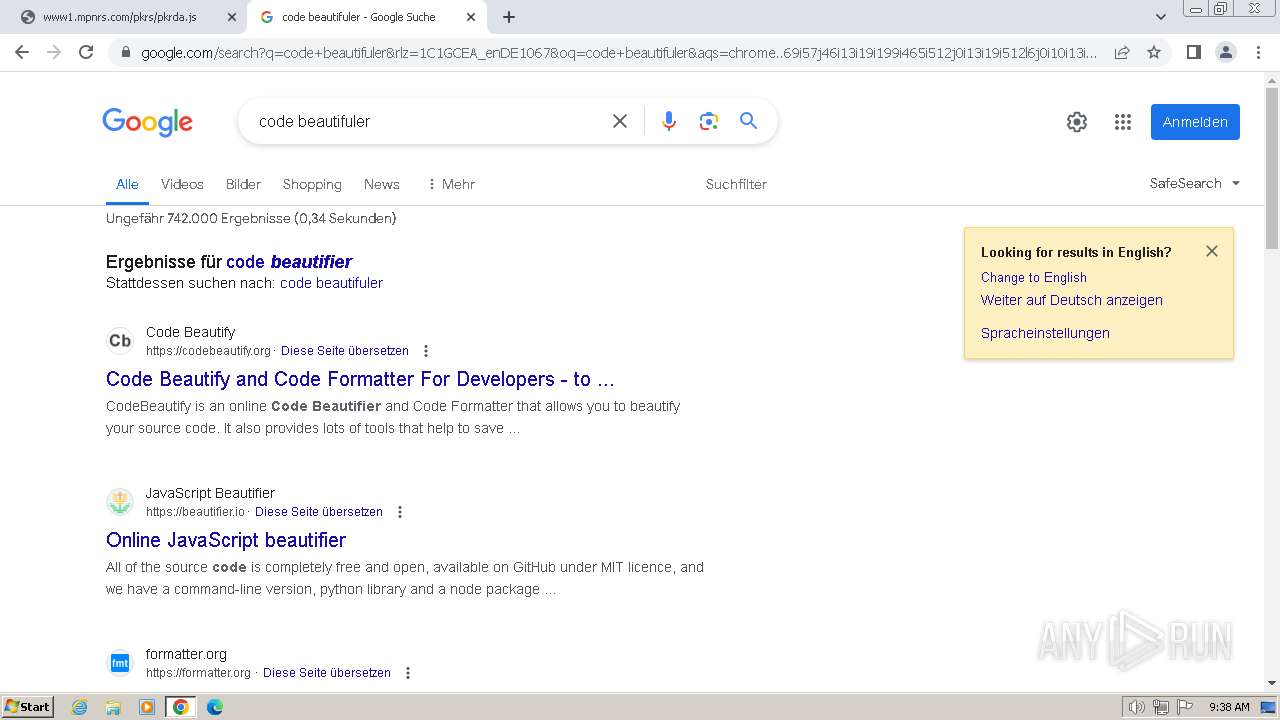The image size is (1280, 720).
Task: Go to Google homepage via logo
Action: [x=147, y=122]
